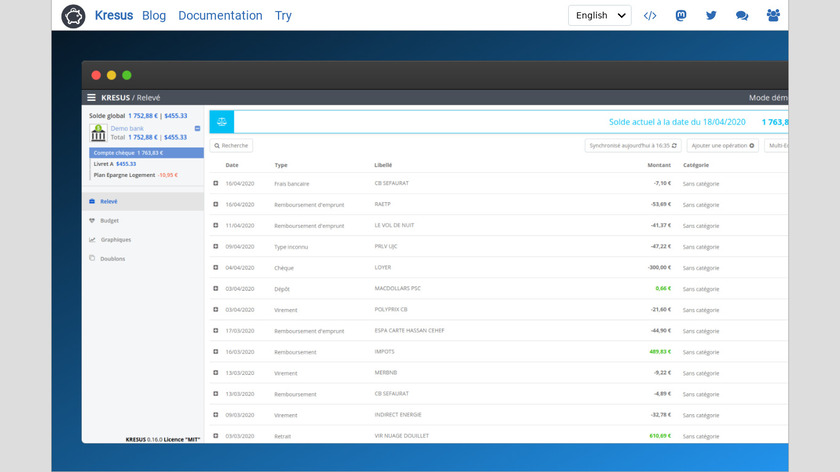Expand details for the LOYER transaction
Image resolution: width=840 pixels, height=472 pixels.
tap(216, 267)
